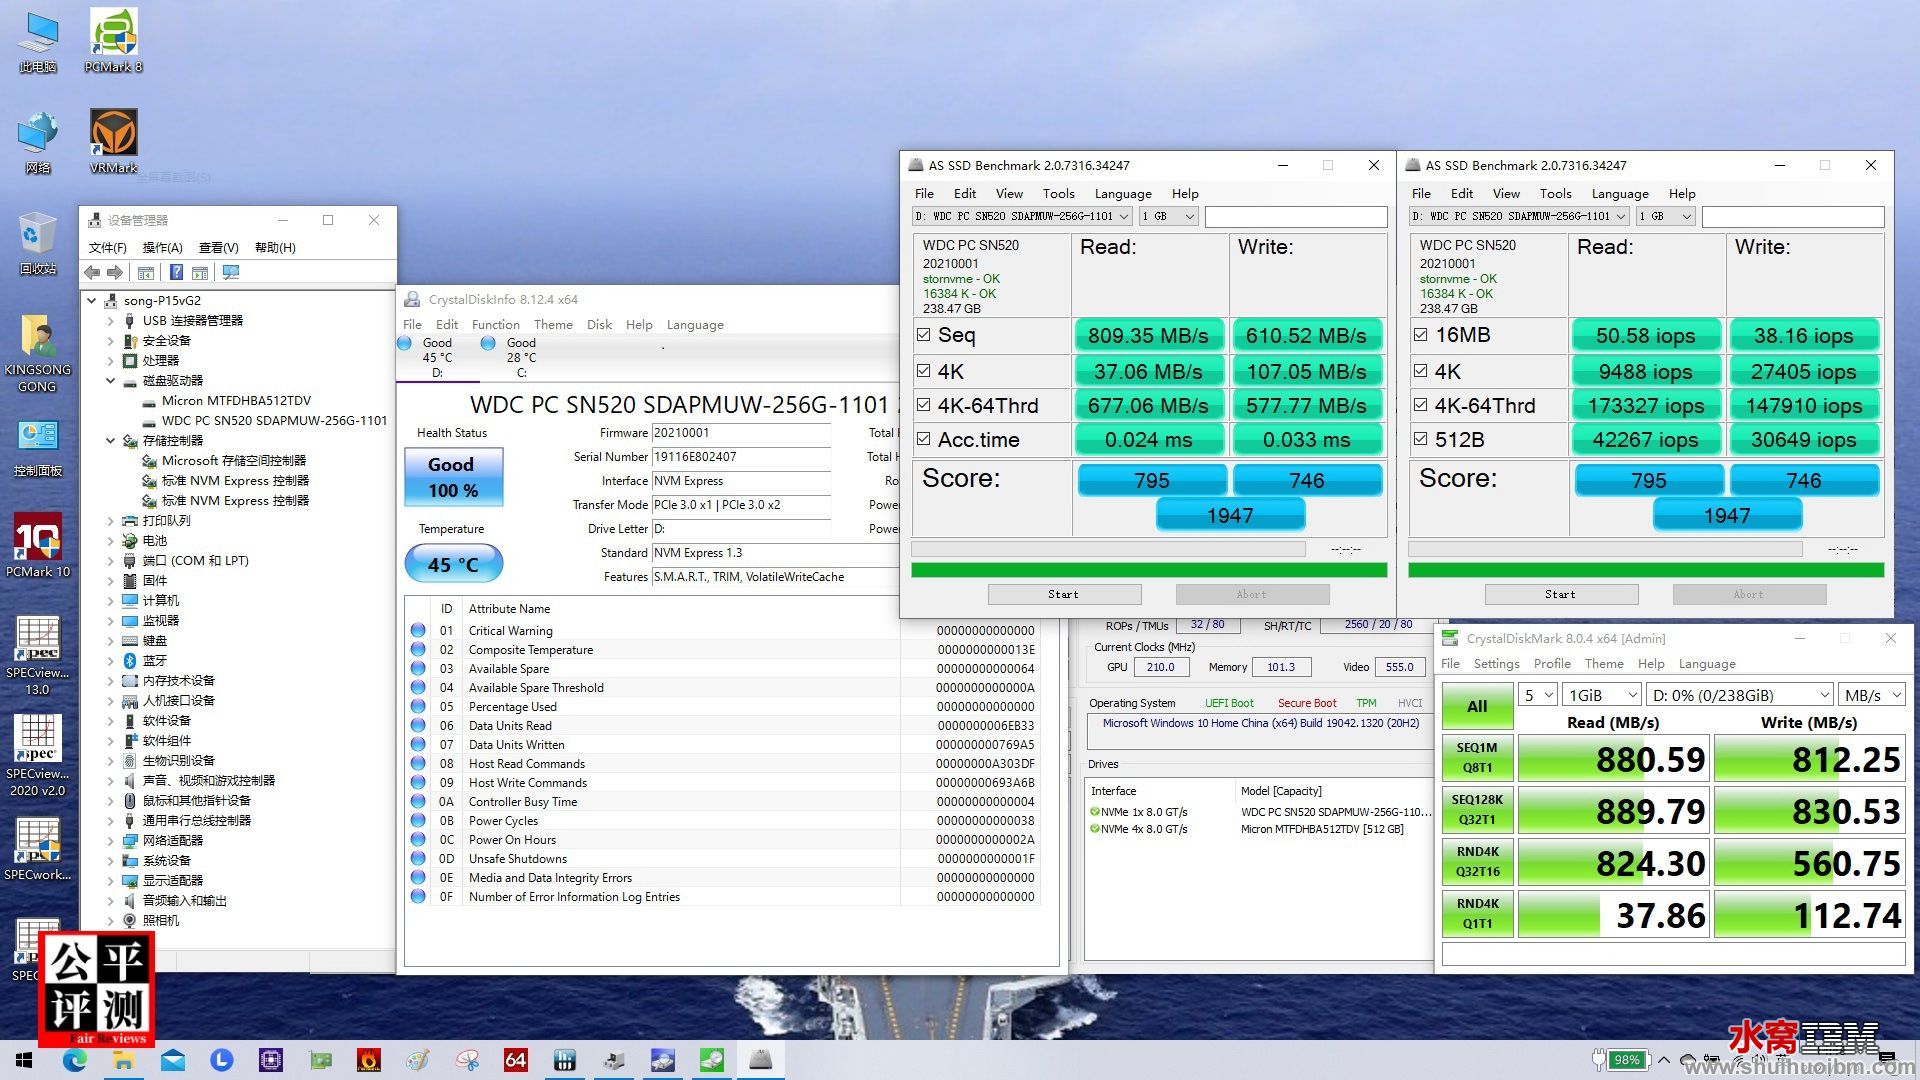Open Function menu in CrystalDiskInfo
The width and height of the screenshot is (1920, 1080).
(x=496, y=325)
